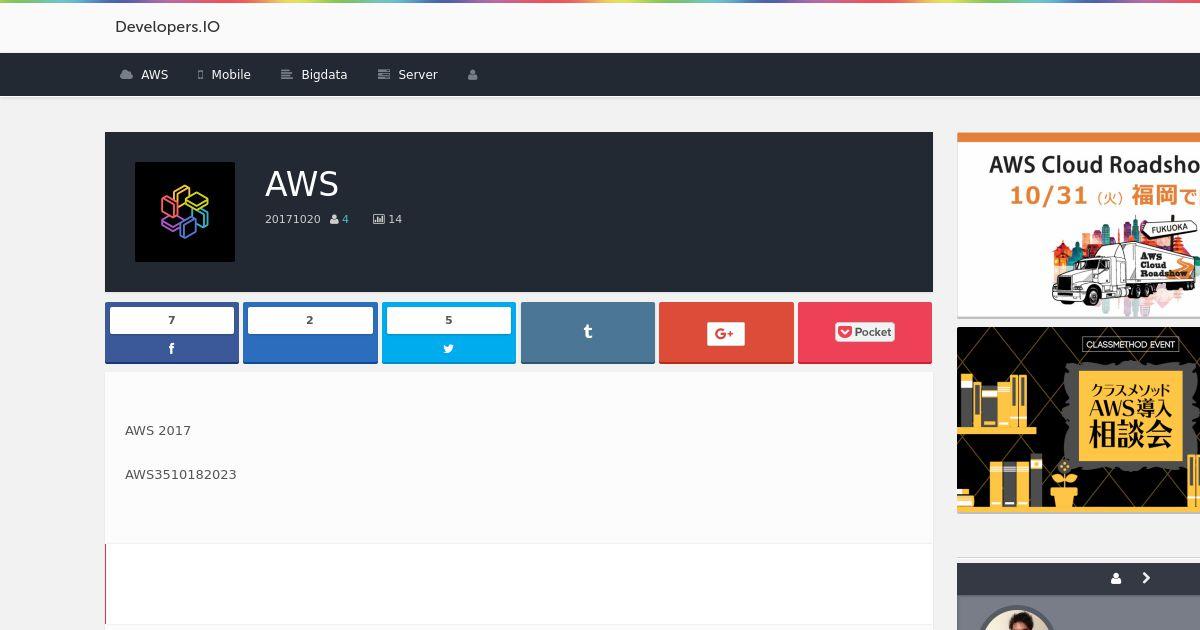Share on Facebook button with count 7
Image resolution: width=1200 pixels, height=630 pixels.
(x=172, y=333)
